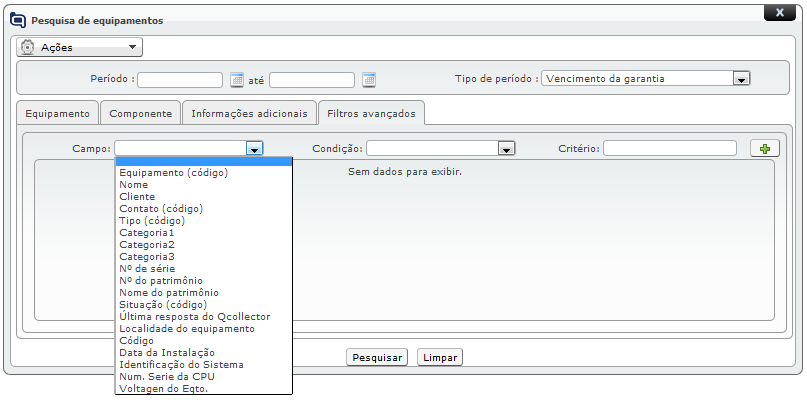Click the window logo icon in title bar
Image resolution: width=807 pixels, height=400 pixels.
(17, 20)
